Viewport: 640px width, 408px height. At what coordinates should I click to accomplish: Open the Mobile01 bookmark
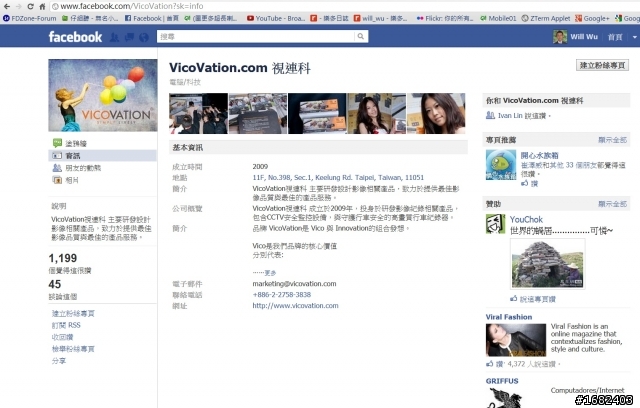tap(498, 18)
